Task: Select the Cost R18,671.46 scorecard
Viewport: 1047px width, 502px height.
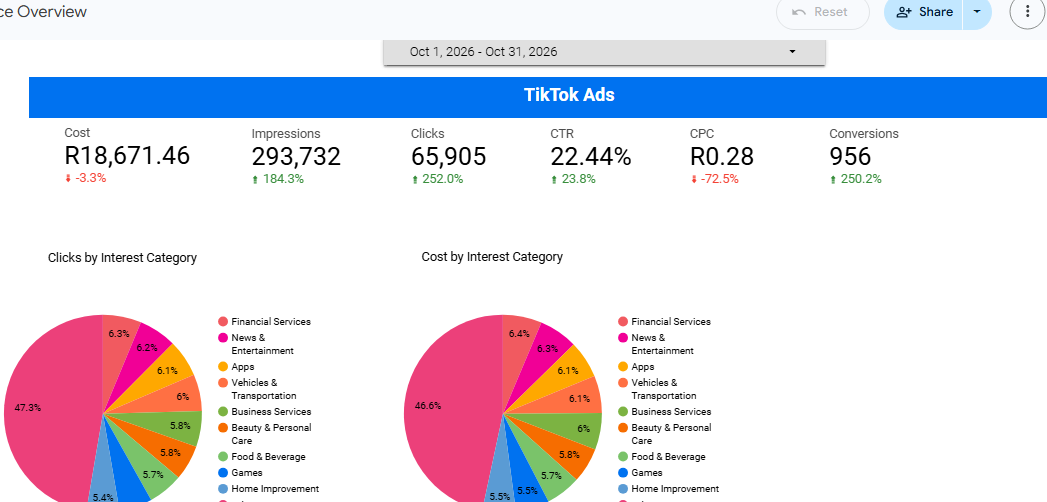Action: (127, 156)
